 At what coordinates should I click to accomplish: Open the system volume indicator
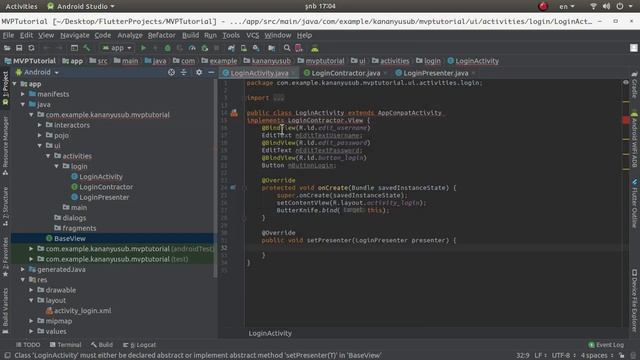(x=607, y=6)
